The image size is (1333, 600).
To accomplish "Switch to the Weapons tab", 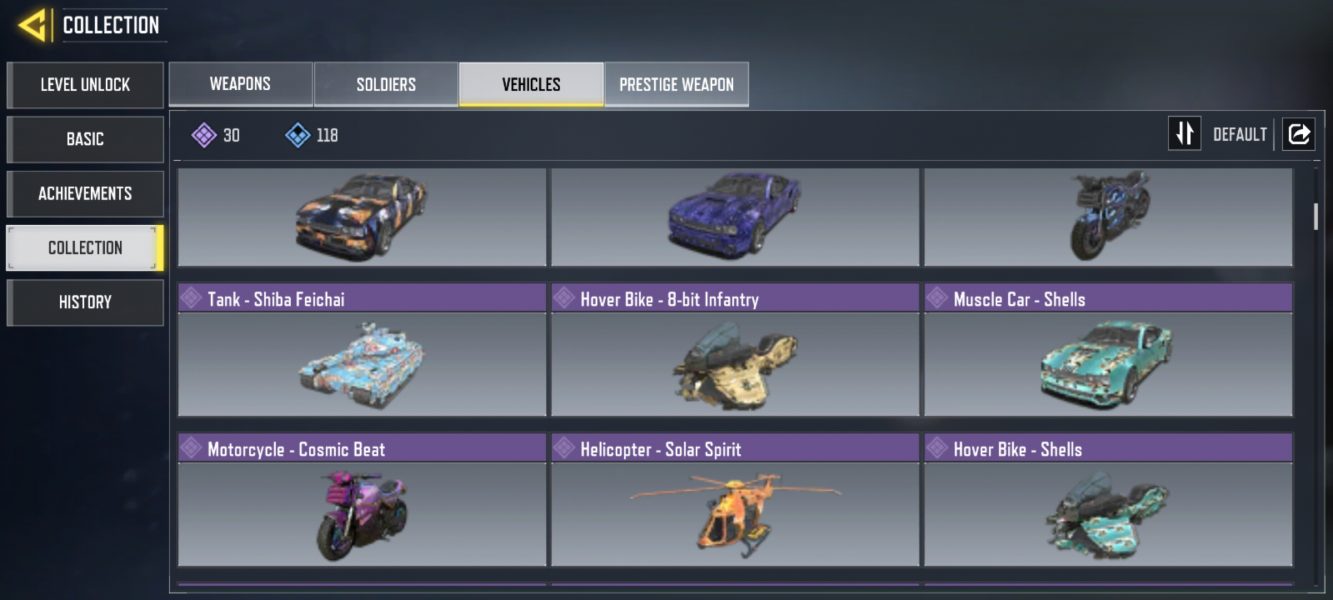I will click(x=240, y=84).
